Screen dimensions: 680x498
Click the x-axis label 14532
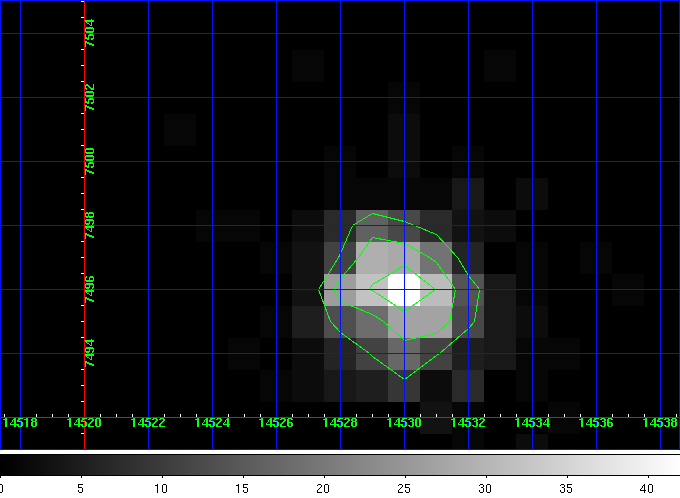tap(468, 423)
